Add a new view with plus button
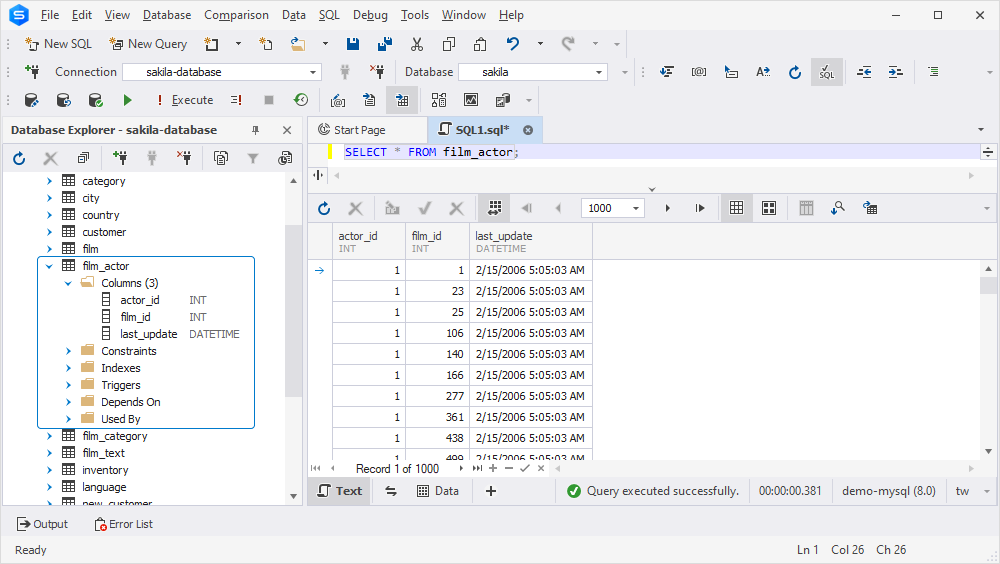1000x564 pixels. coord(490,491)
